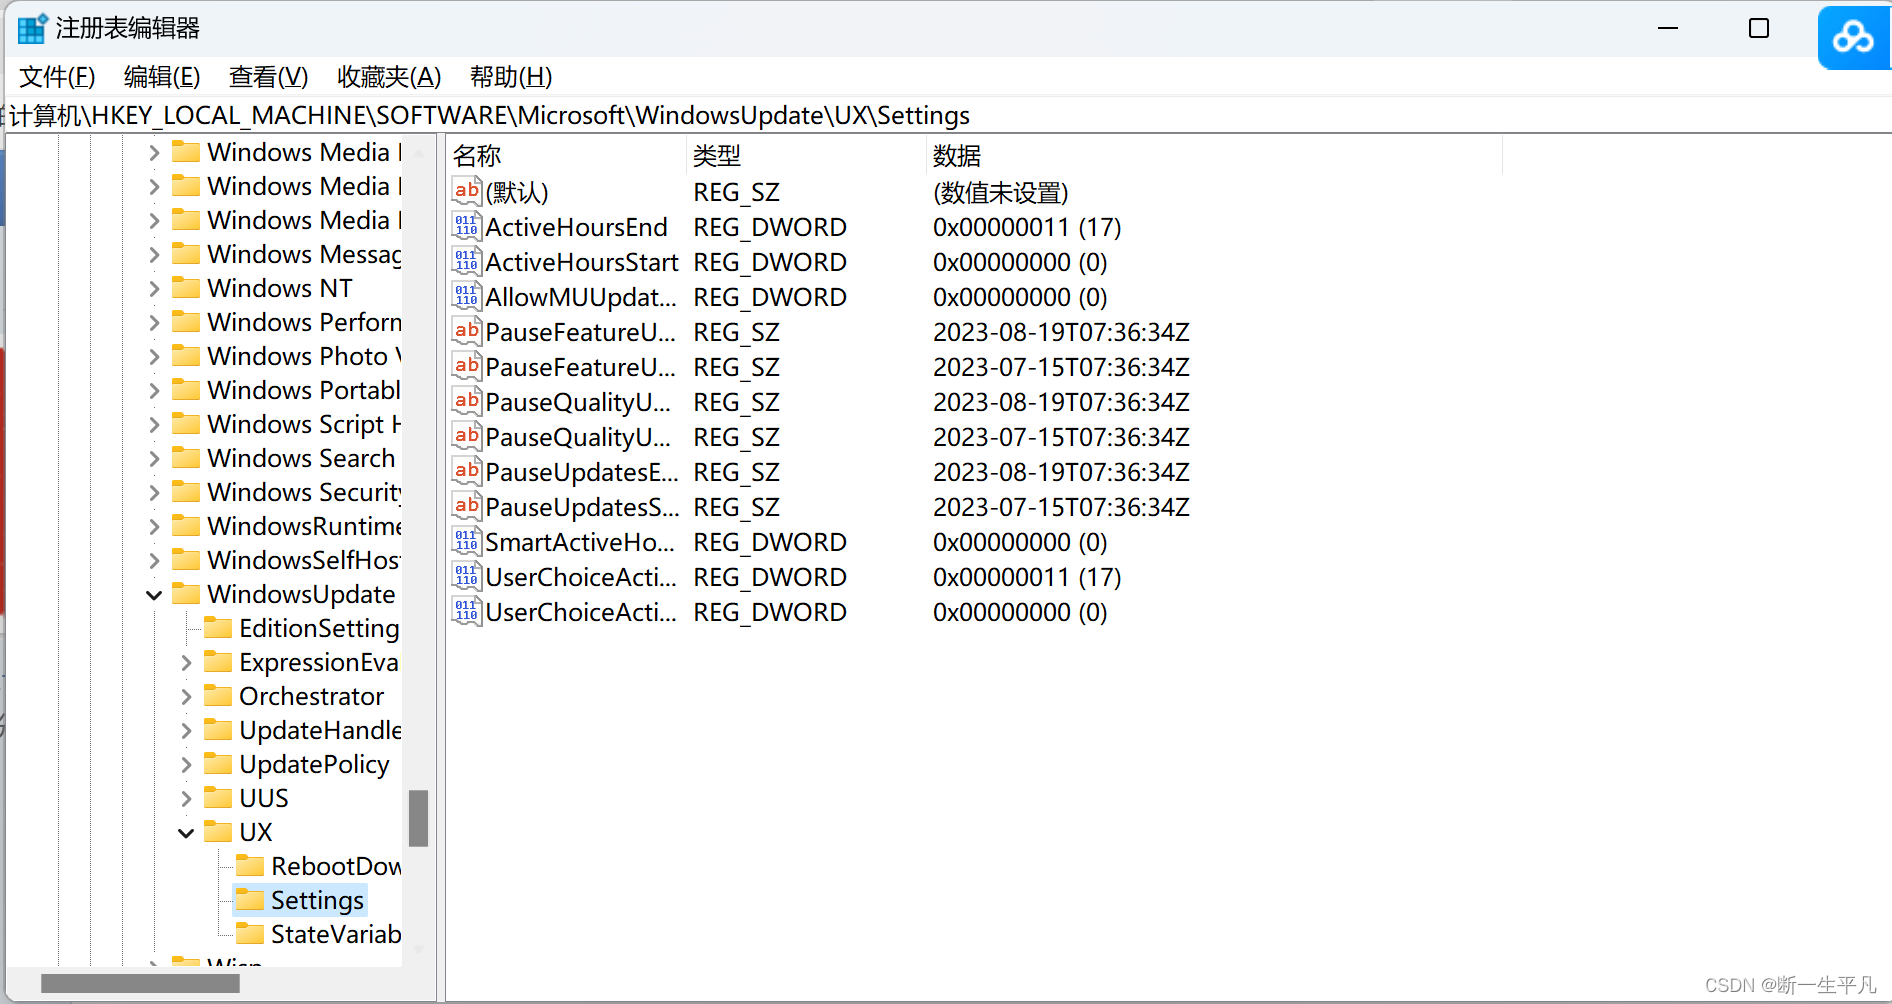The width and height of the screenshot is (1892, 1004).
Task: Click the UX folder icon
Action: pyautogui.click(x=218, y=832)
